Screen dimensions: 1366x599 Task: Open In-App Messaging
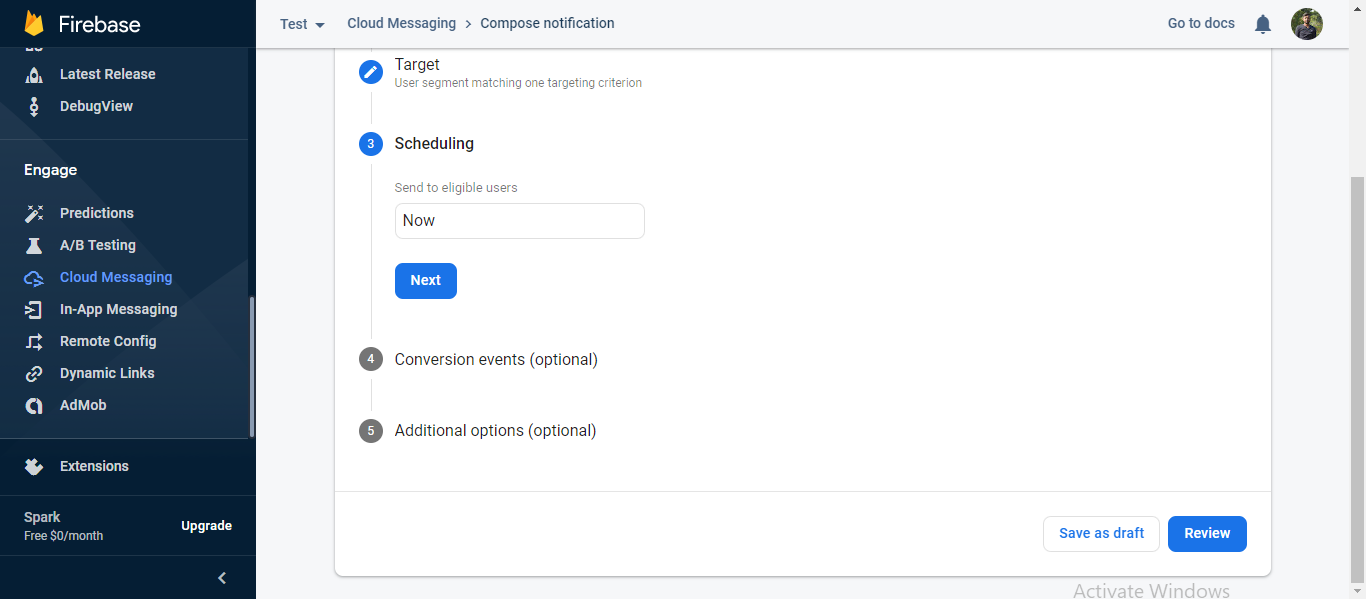(36, 309)
